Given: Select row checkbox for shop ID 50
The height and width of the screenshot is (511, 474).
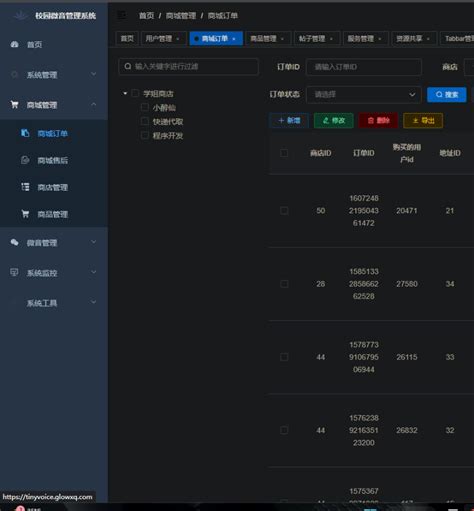Looking at the screenshot, I should [284, 211].
